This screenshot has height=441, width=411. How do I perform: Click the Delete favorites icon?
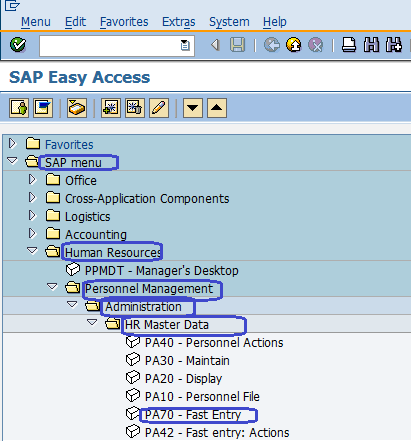click(x=135, y=108)
